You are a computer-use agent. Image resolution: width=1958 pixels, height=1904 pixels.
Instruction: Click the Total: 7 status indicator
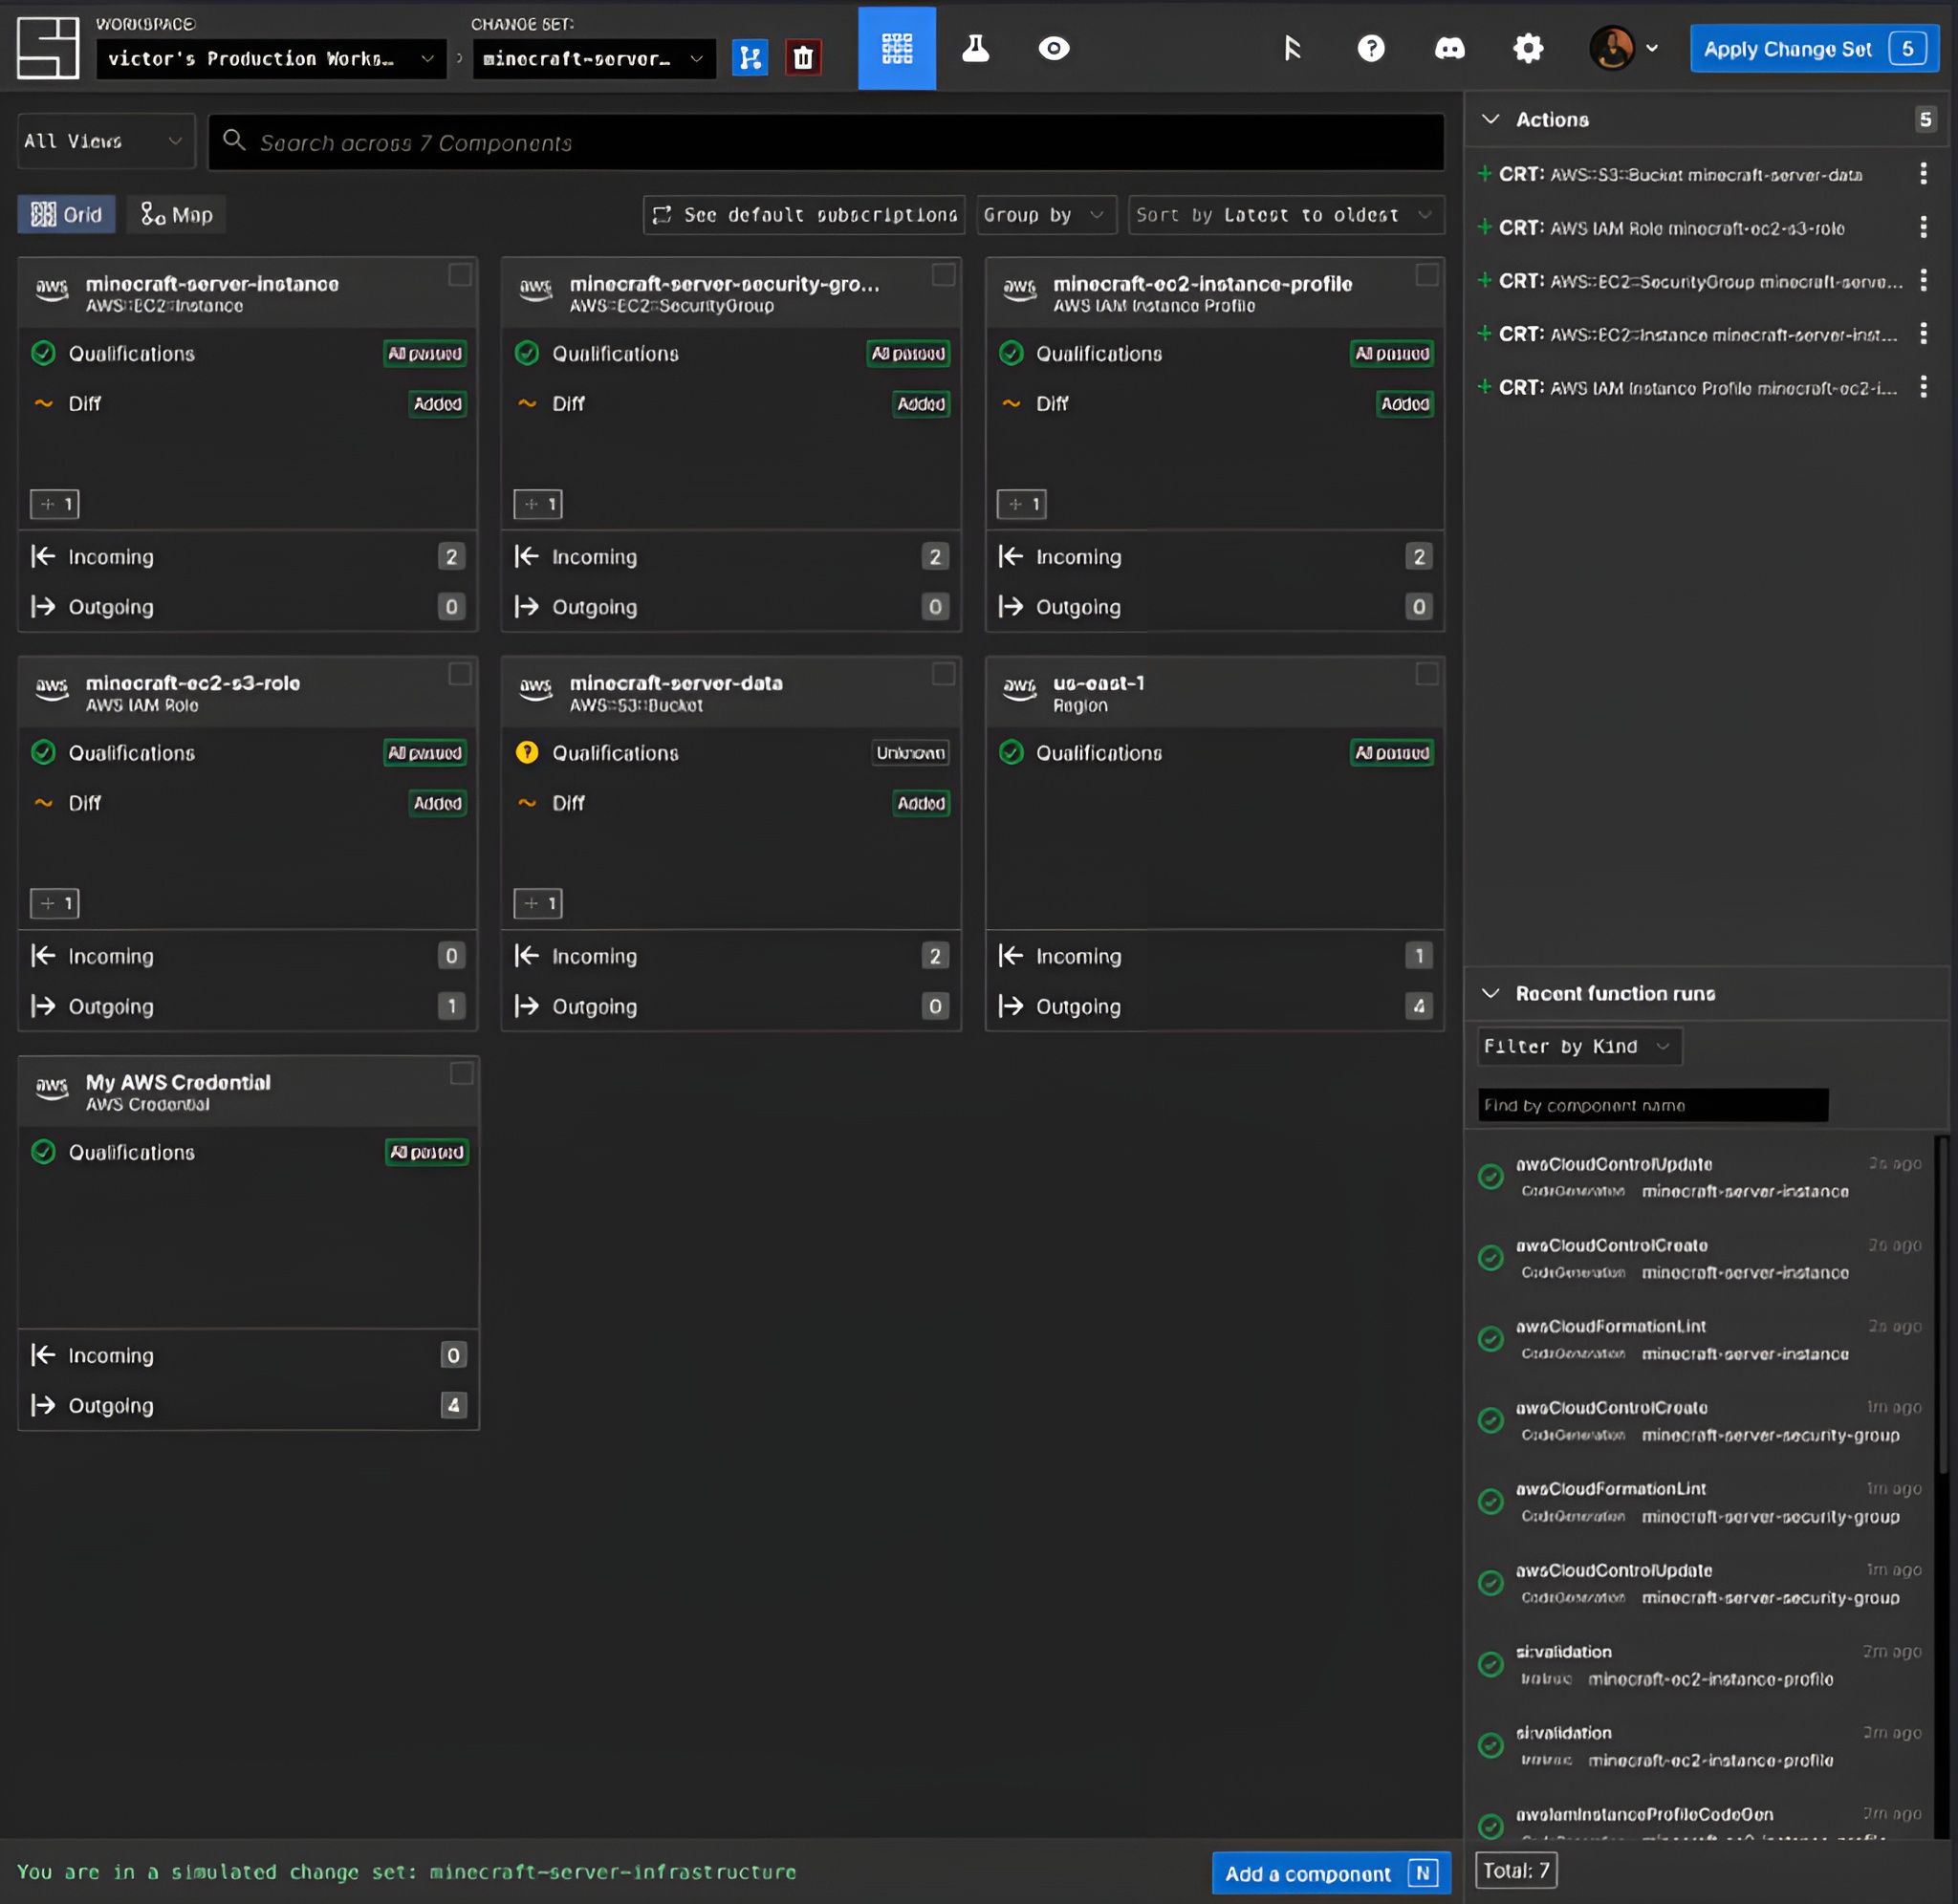click(x=1516, y=1870)
